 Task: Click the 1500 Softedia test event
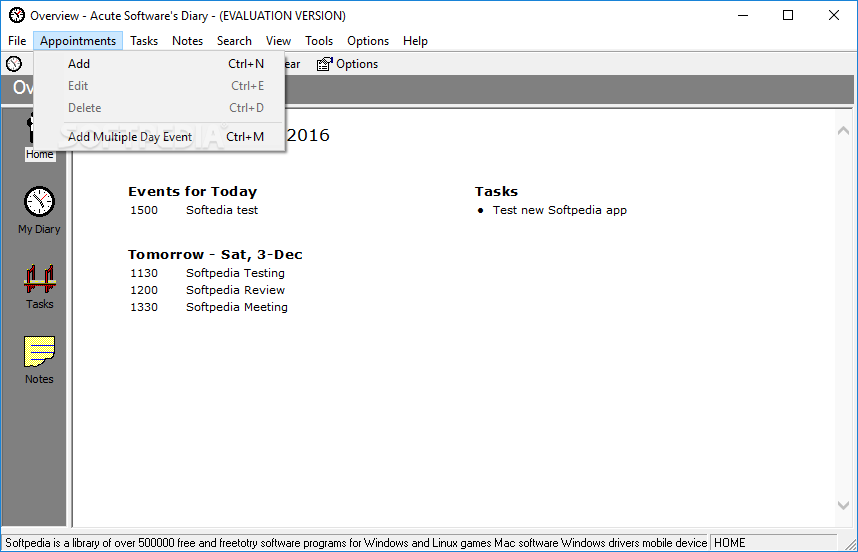194,210
